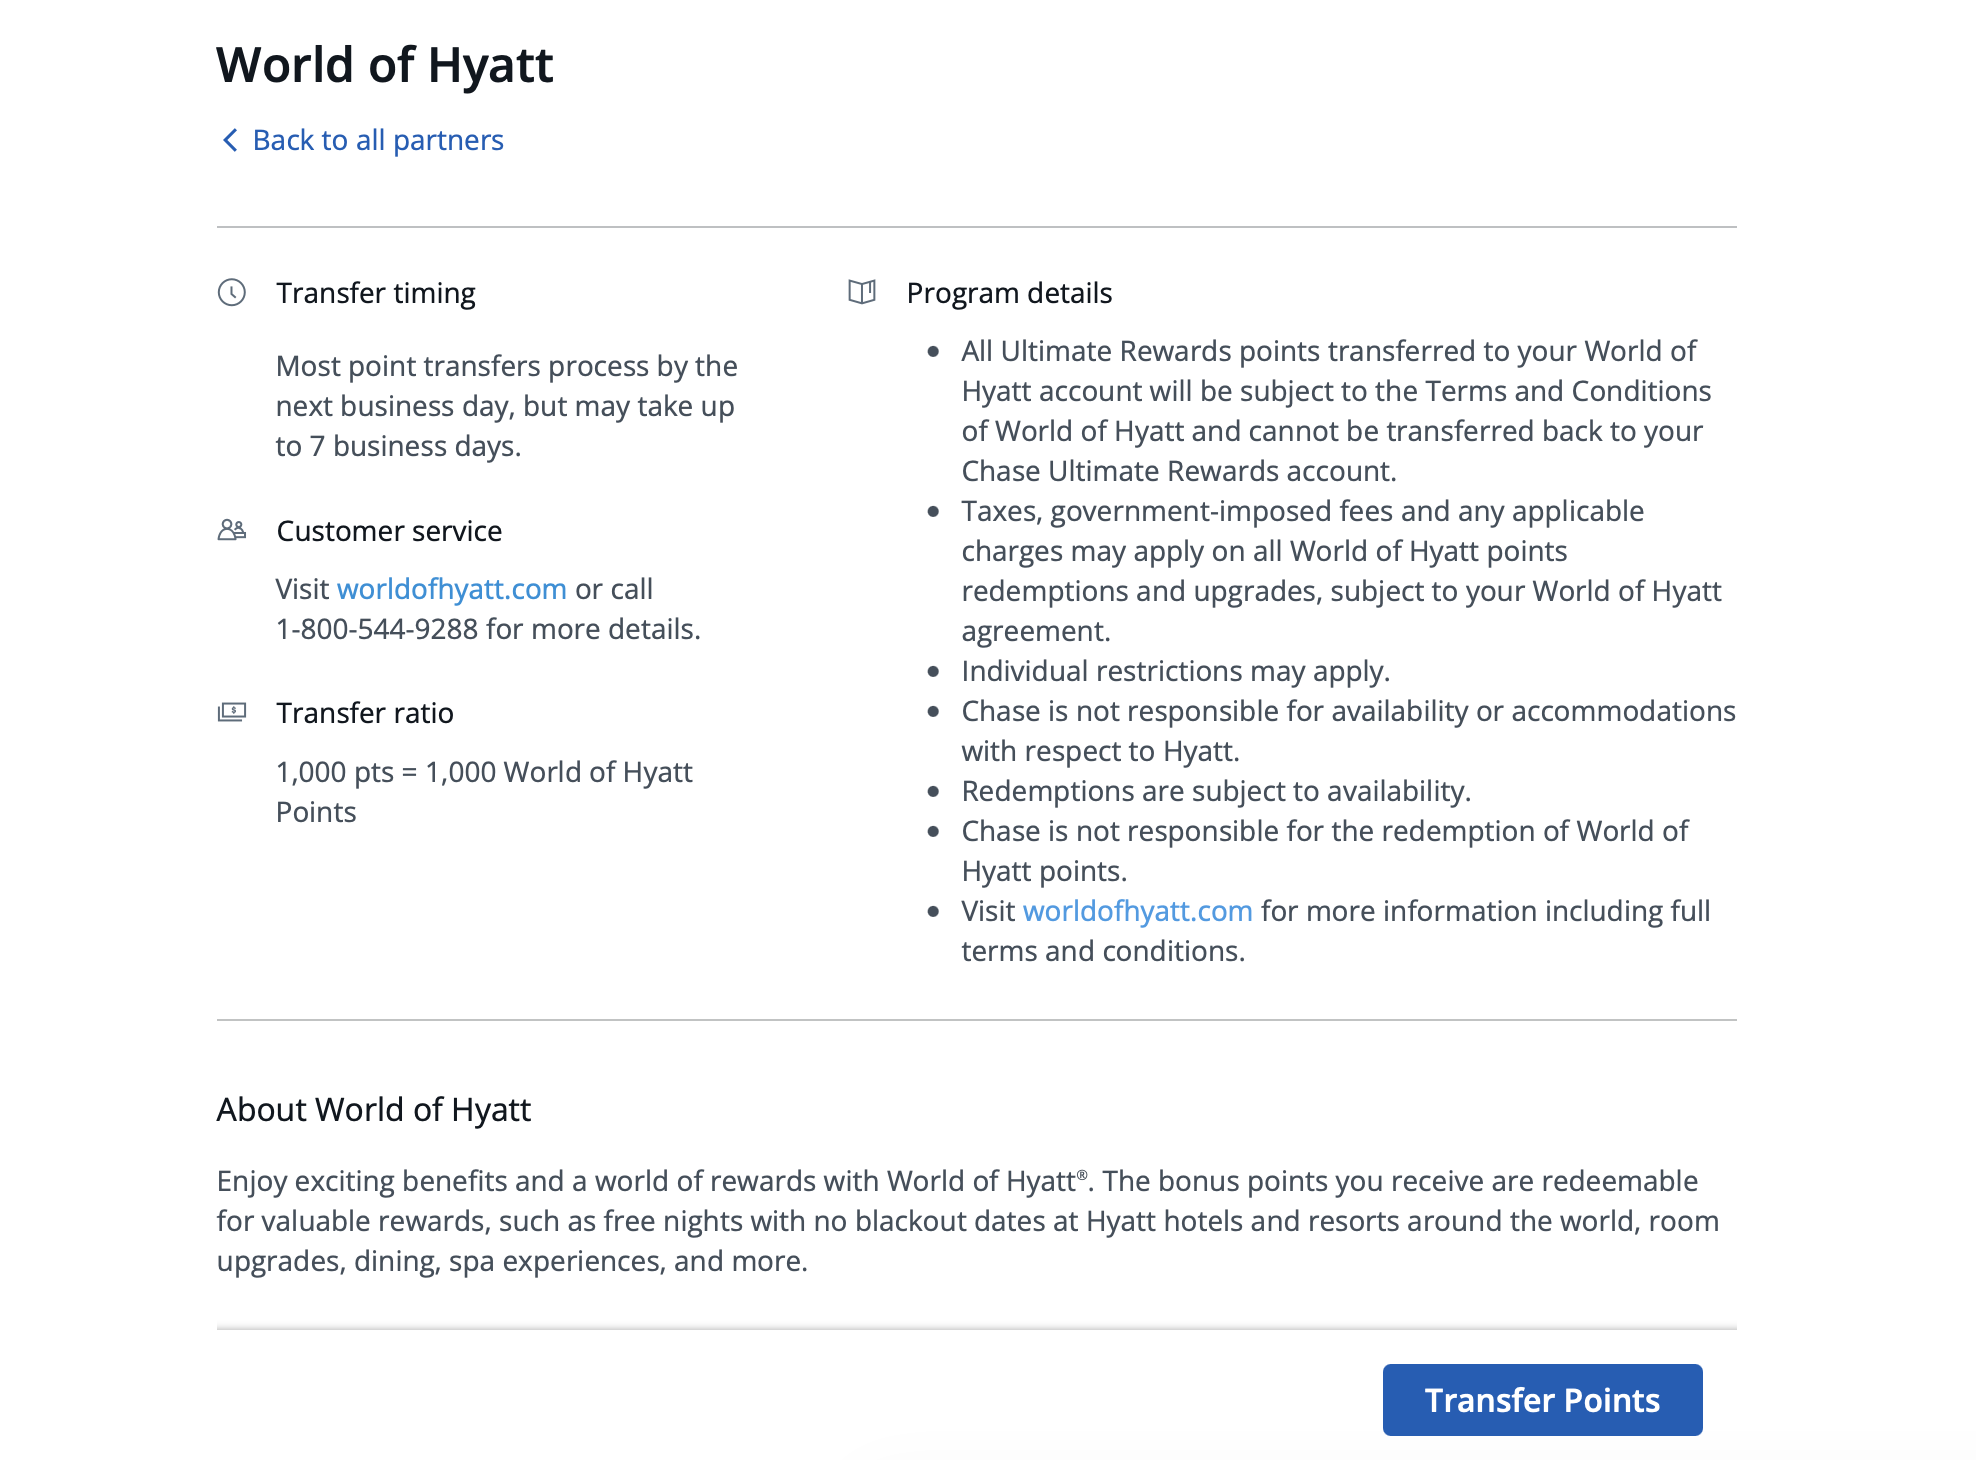Open worldofhyatt.com link in Program details
Viewport: 1976px width, 1460px height.
click(x=1138, y=911)
